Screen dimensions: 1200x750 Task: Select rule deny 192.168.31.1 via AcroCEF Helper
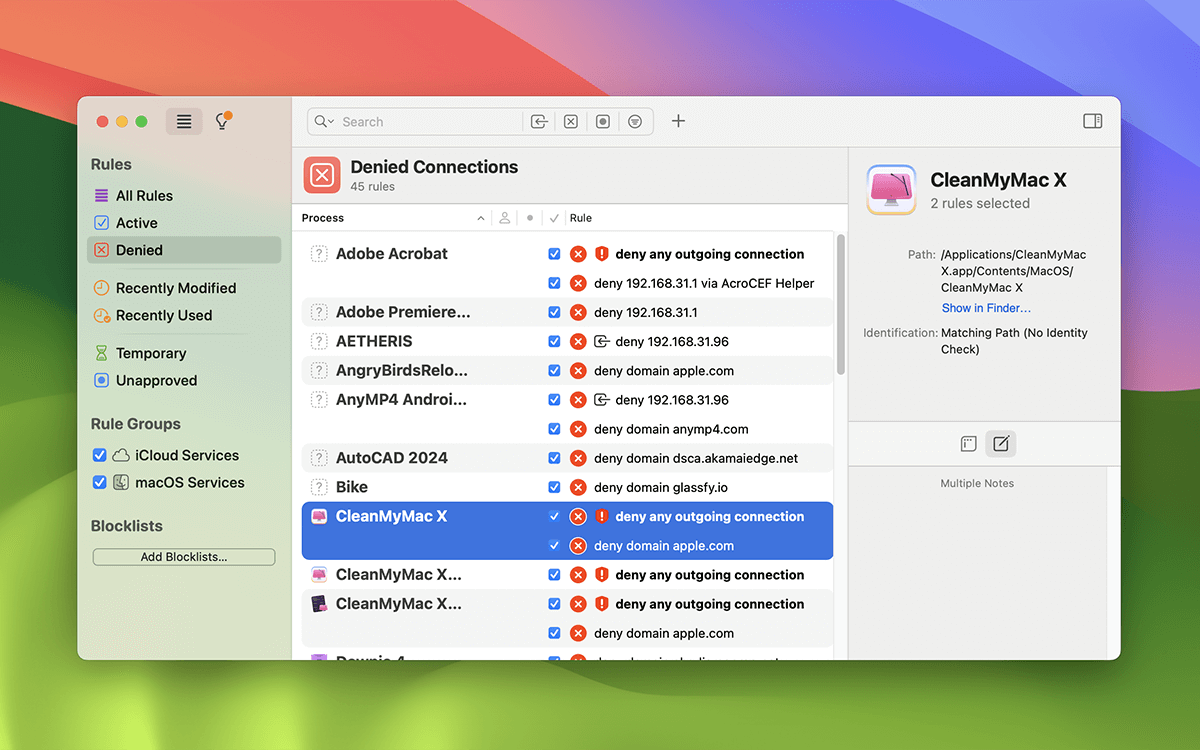(704, 283)
